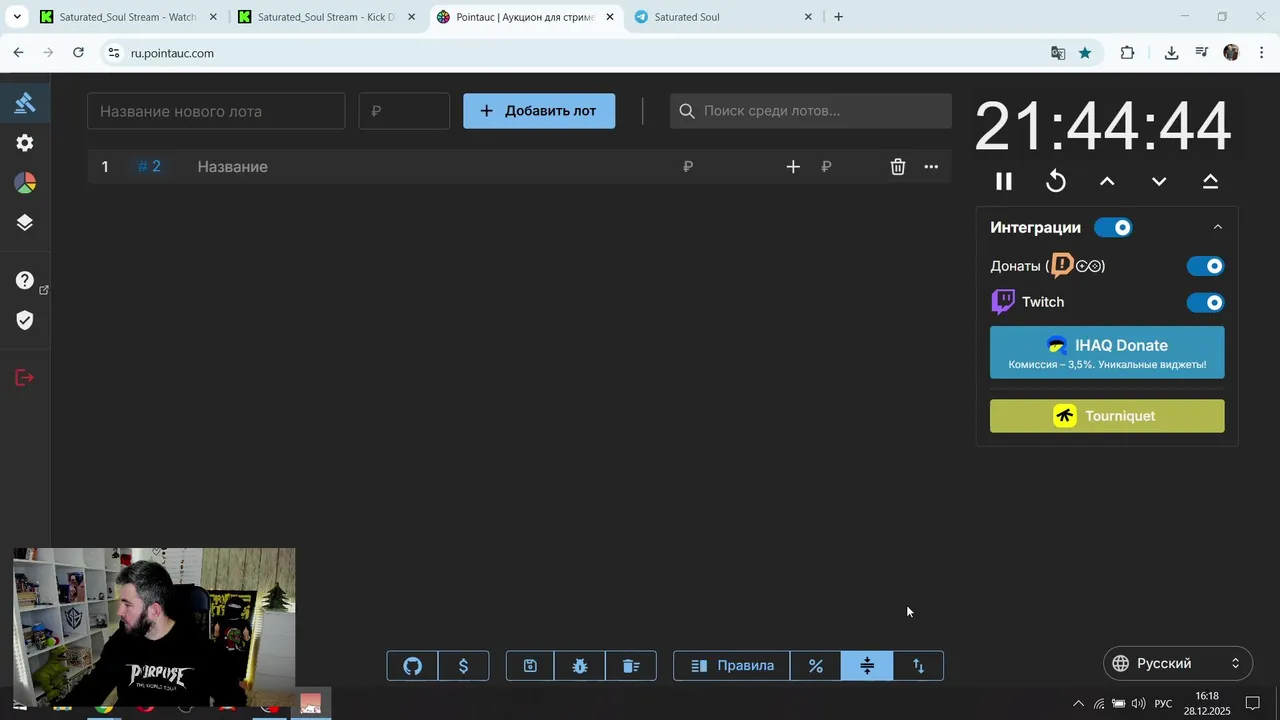Open the volume control in system tray
1280x720 pixels.
(1138, 704)
